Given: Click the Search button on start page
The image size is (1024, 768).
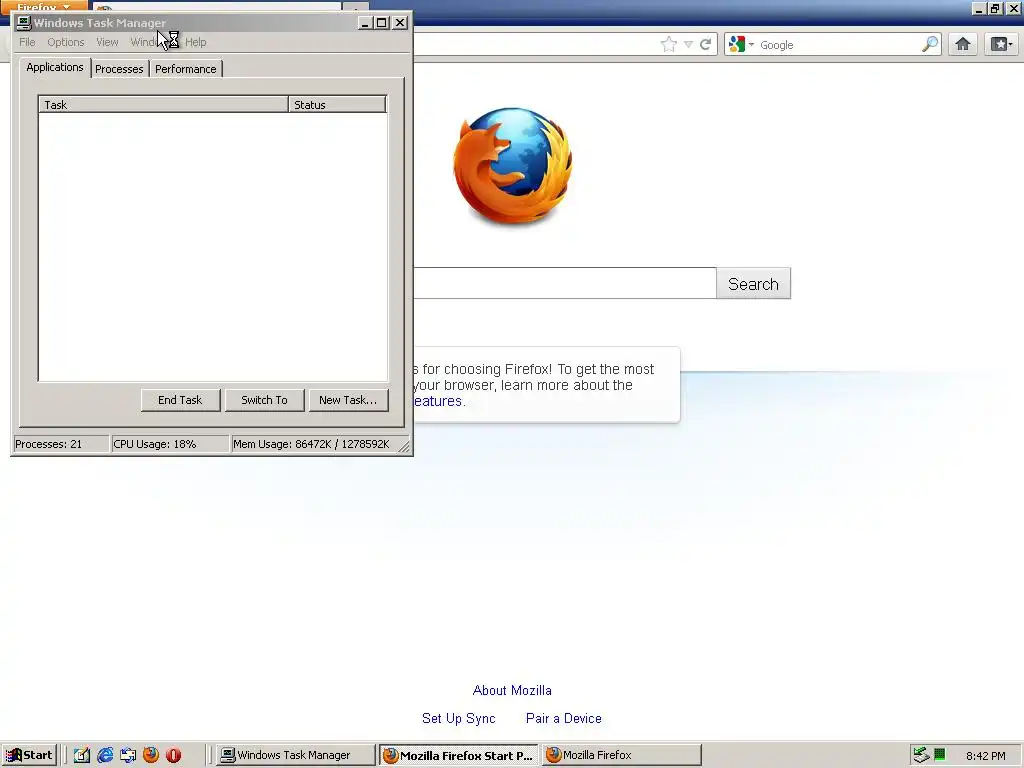Looking at the screenshot, I should [x=754, y=283].
